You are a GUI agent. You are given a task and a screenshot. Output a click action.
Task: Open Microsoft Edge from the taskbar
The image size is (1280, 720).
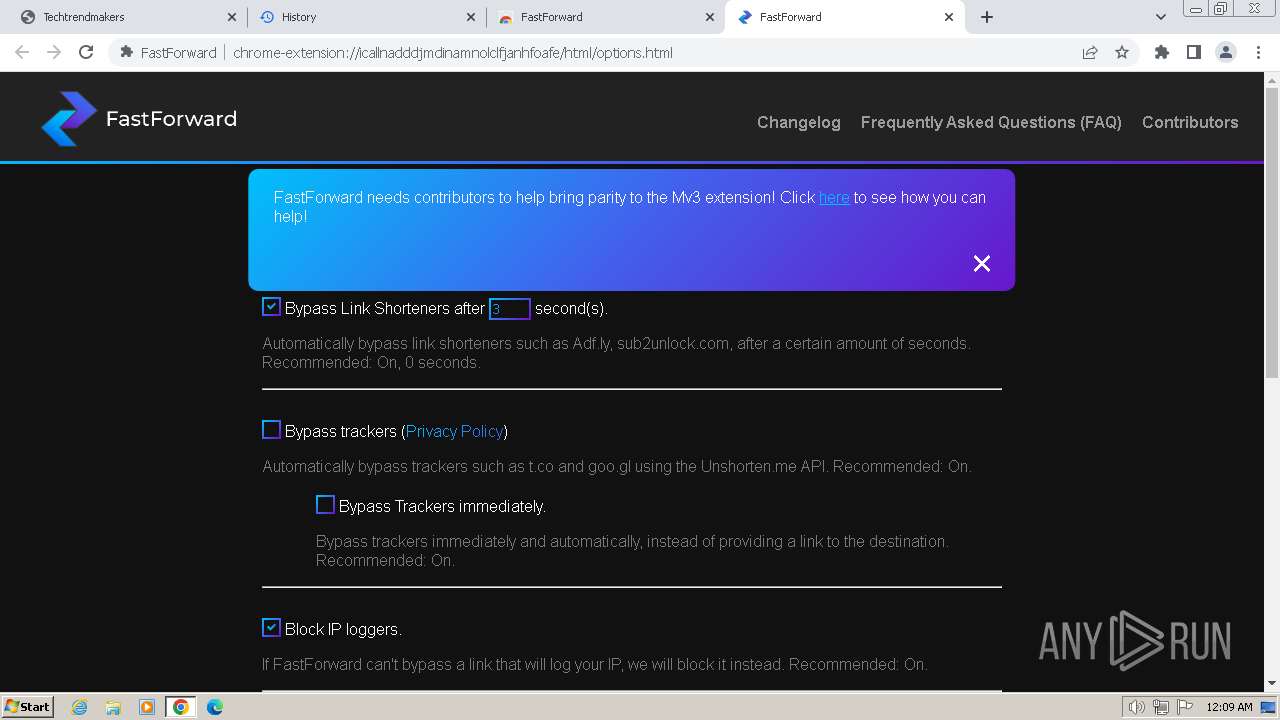click(215, 707)
